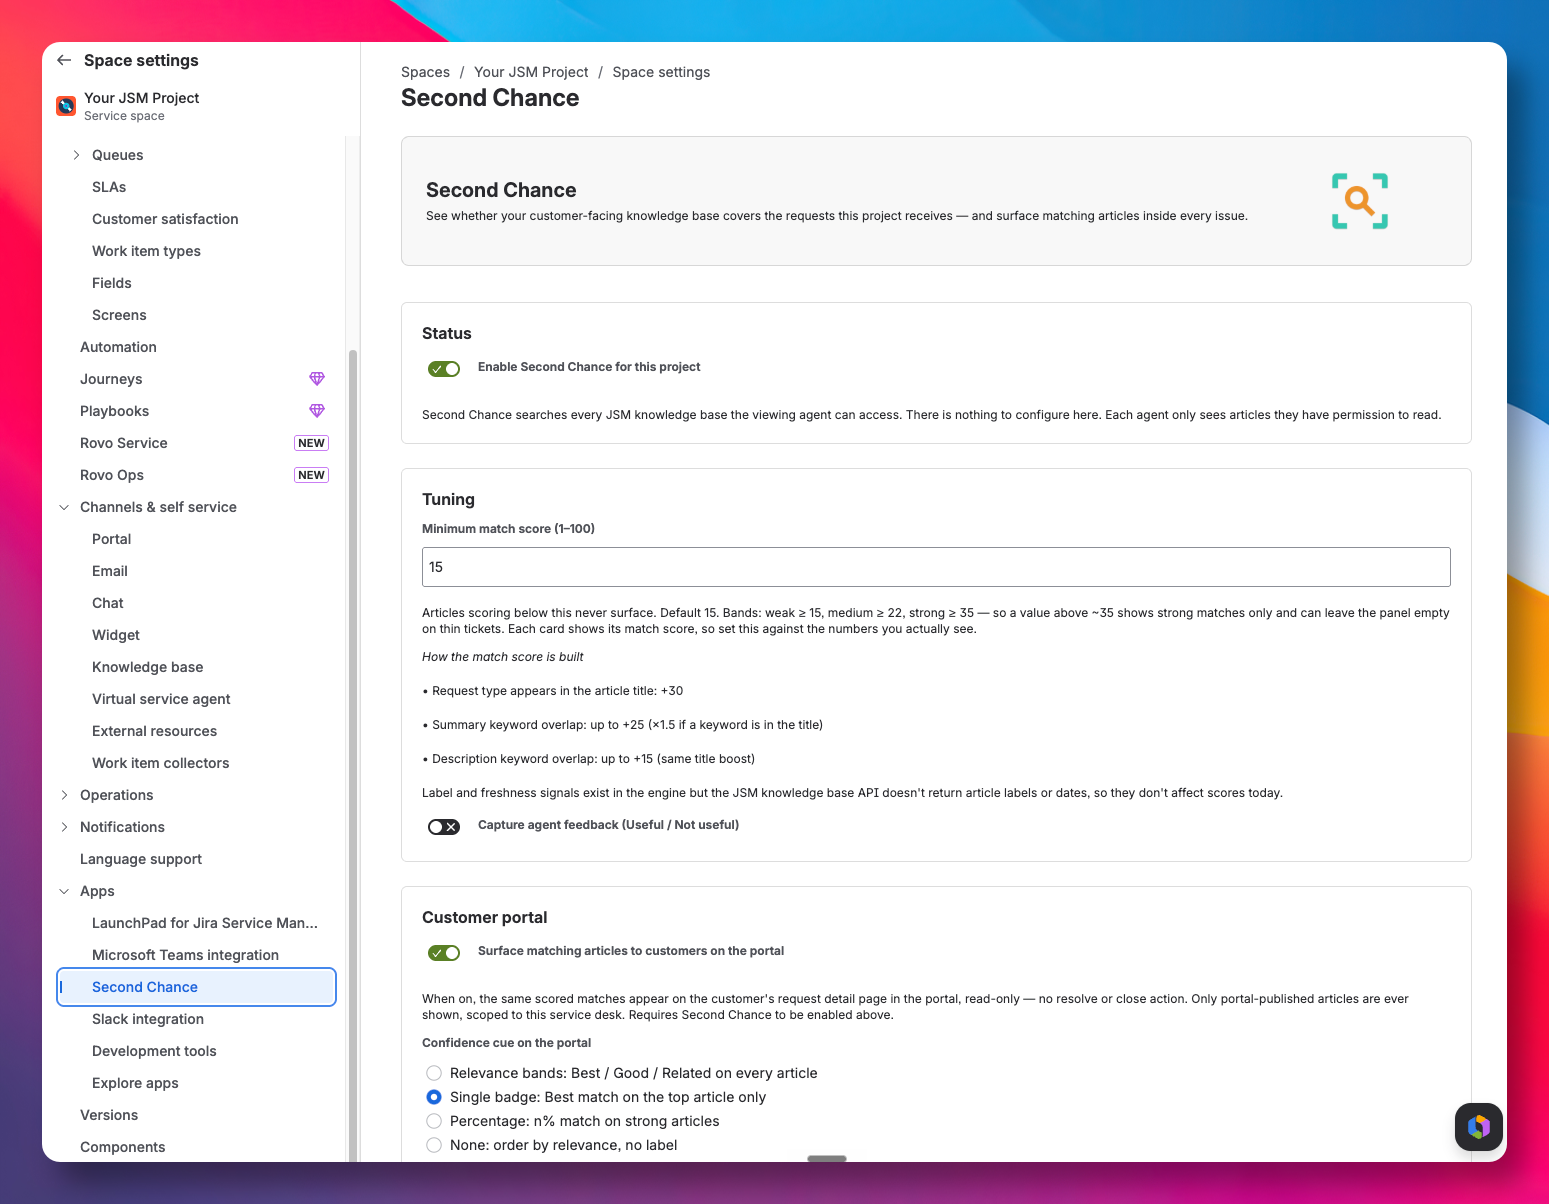Collapse Channels & self service chevron
Screen dimensions: 1549x1204
64,507
